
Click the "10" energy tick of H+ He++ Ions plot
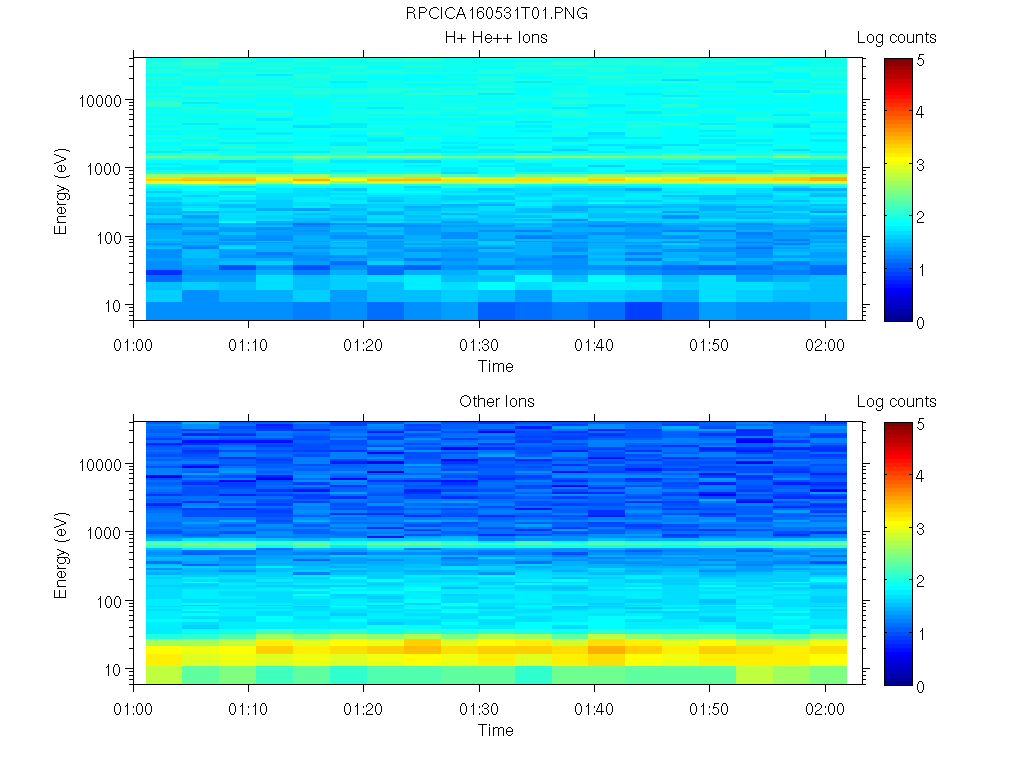click(113, 306)
